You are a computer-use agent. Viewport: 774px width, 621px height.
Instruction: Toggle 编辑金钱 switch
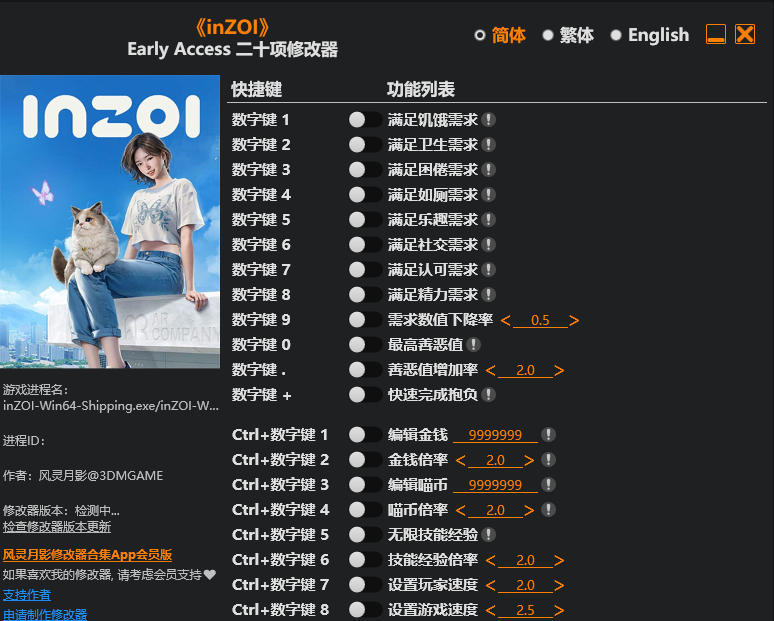pos(365,434)
